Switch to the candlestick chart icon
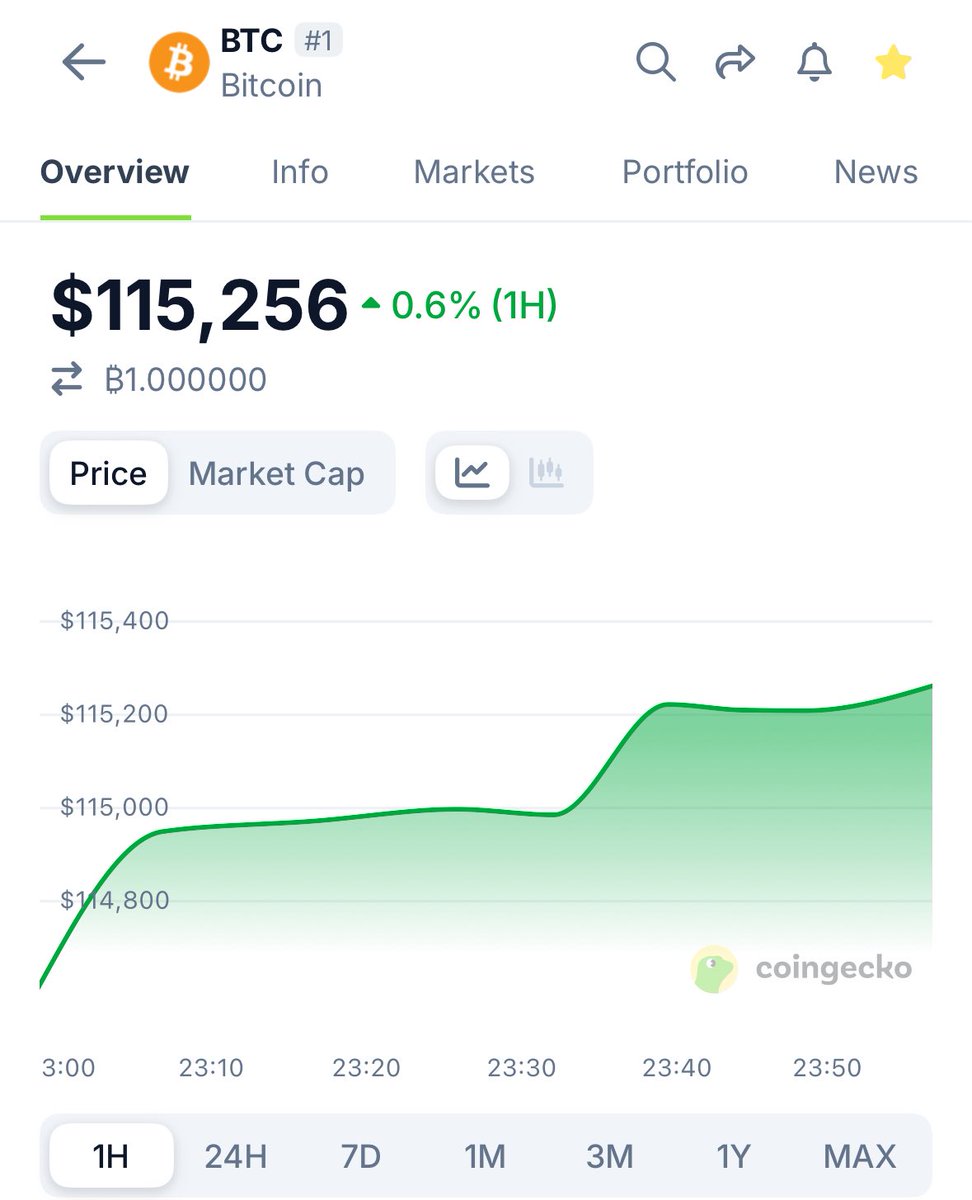The width and height of the screenshot is (972, 1200). coord(547,472)
